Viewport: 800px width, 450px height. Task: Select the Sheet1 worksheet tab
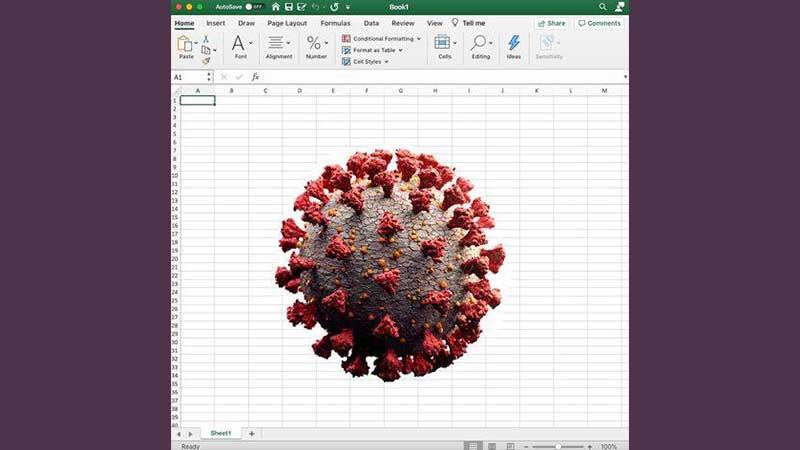pyautogui.click(x=221, y=433)
